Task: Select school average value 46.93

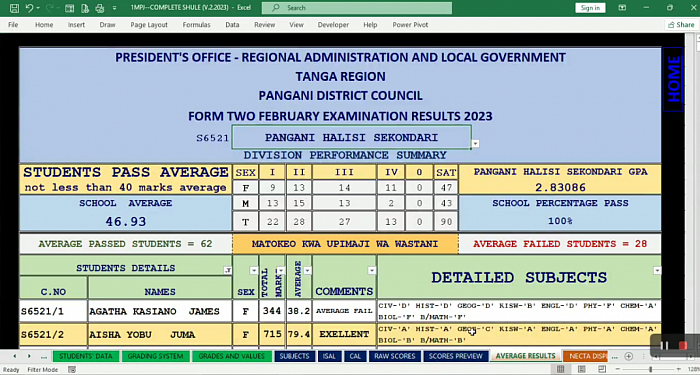Action: [x=126, y=221]
